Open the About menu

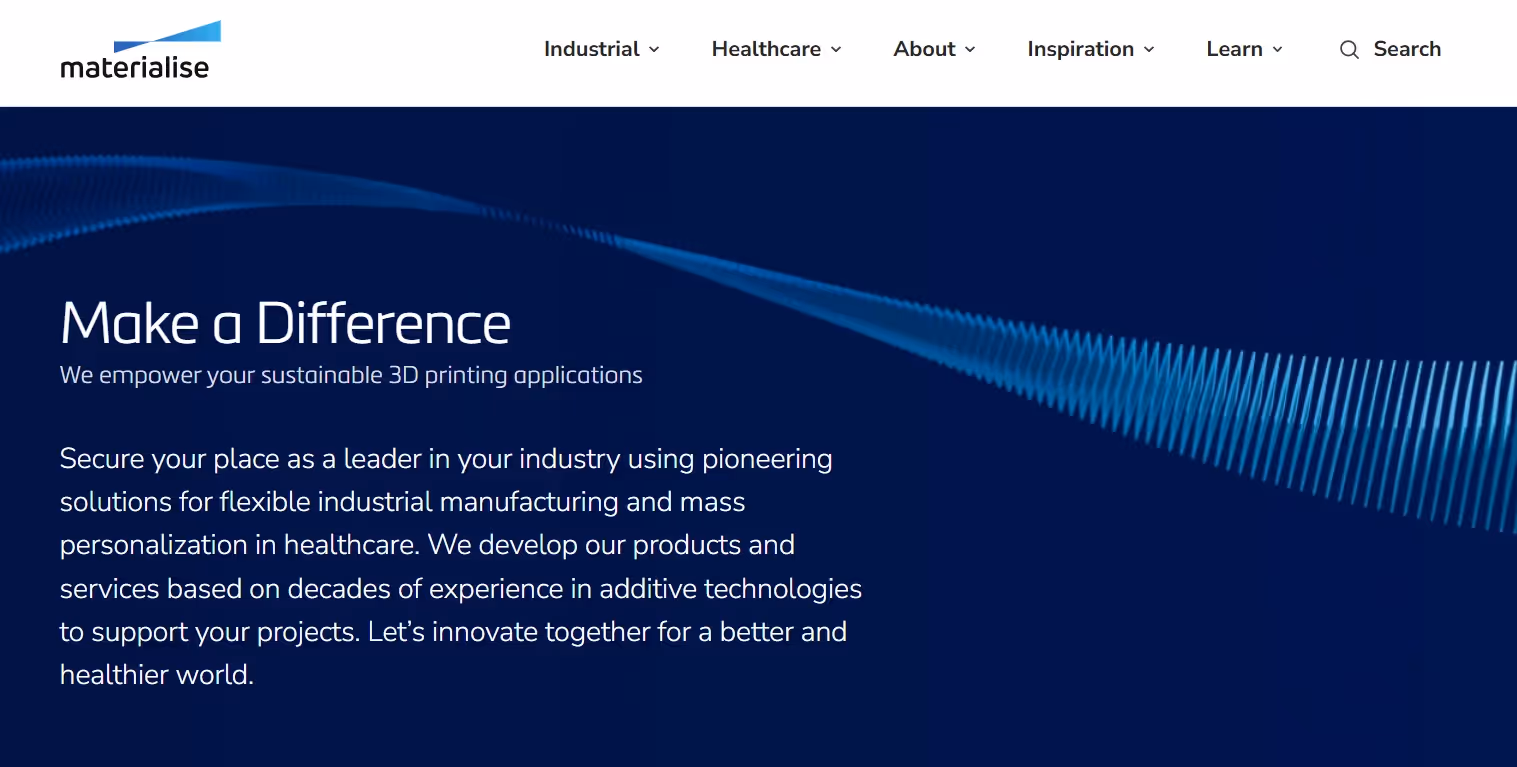coord(924,48)
